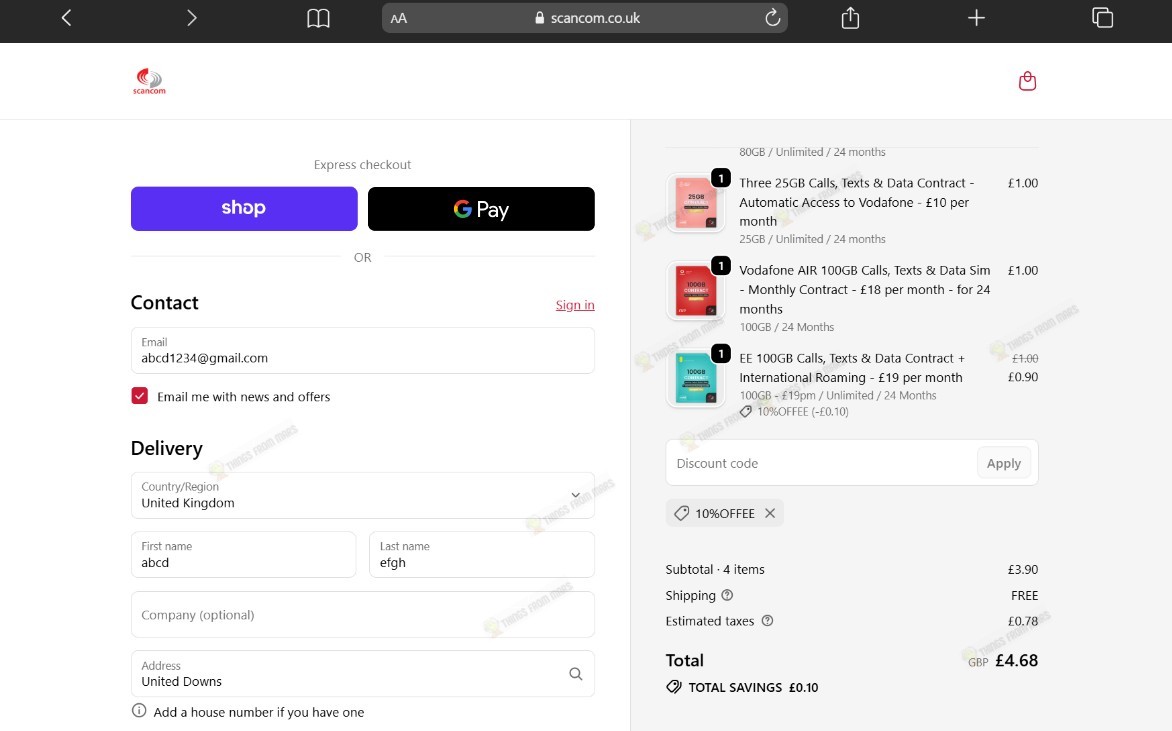Click the quantity badge on the Three 25GB item
This screenshot has width=1172, height=731.
point(721,178)
